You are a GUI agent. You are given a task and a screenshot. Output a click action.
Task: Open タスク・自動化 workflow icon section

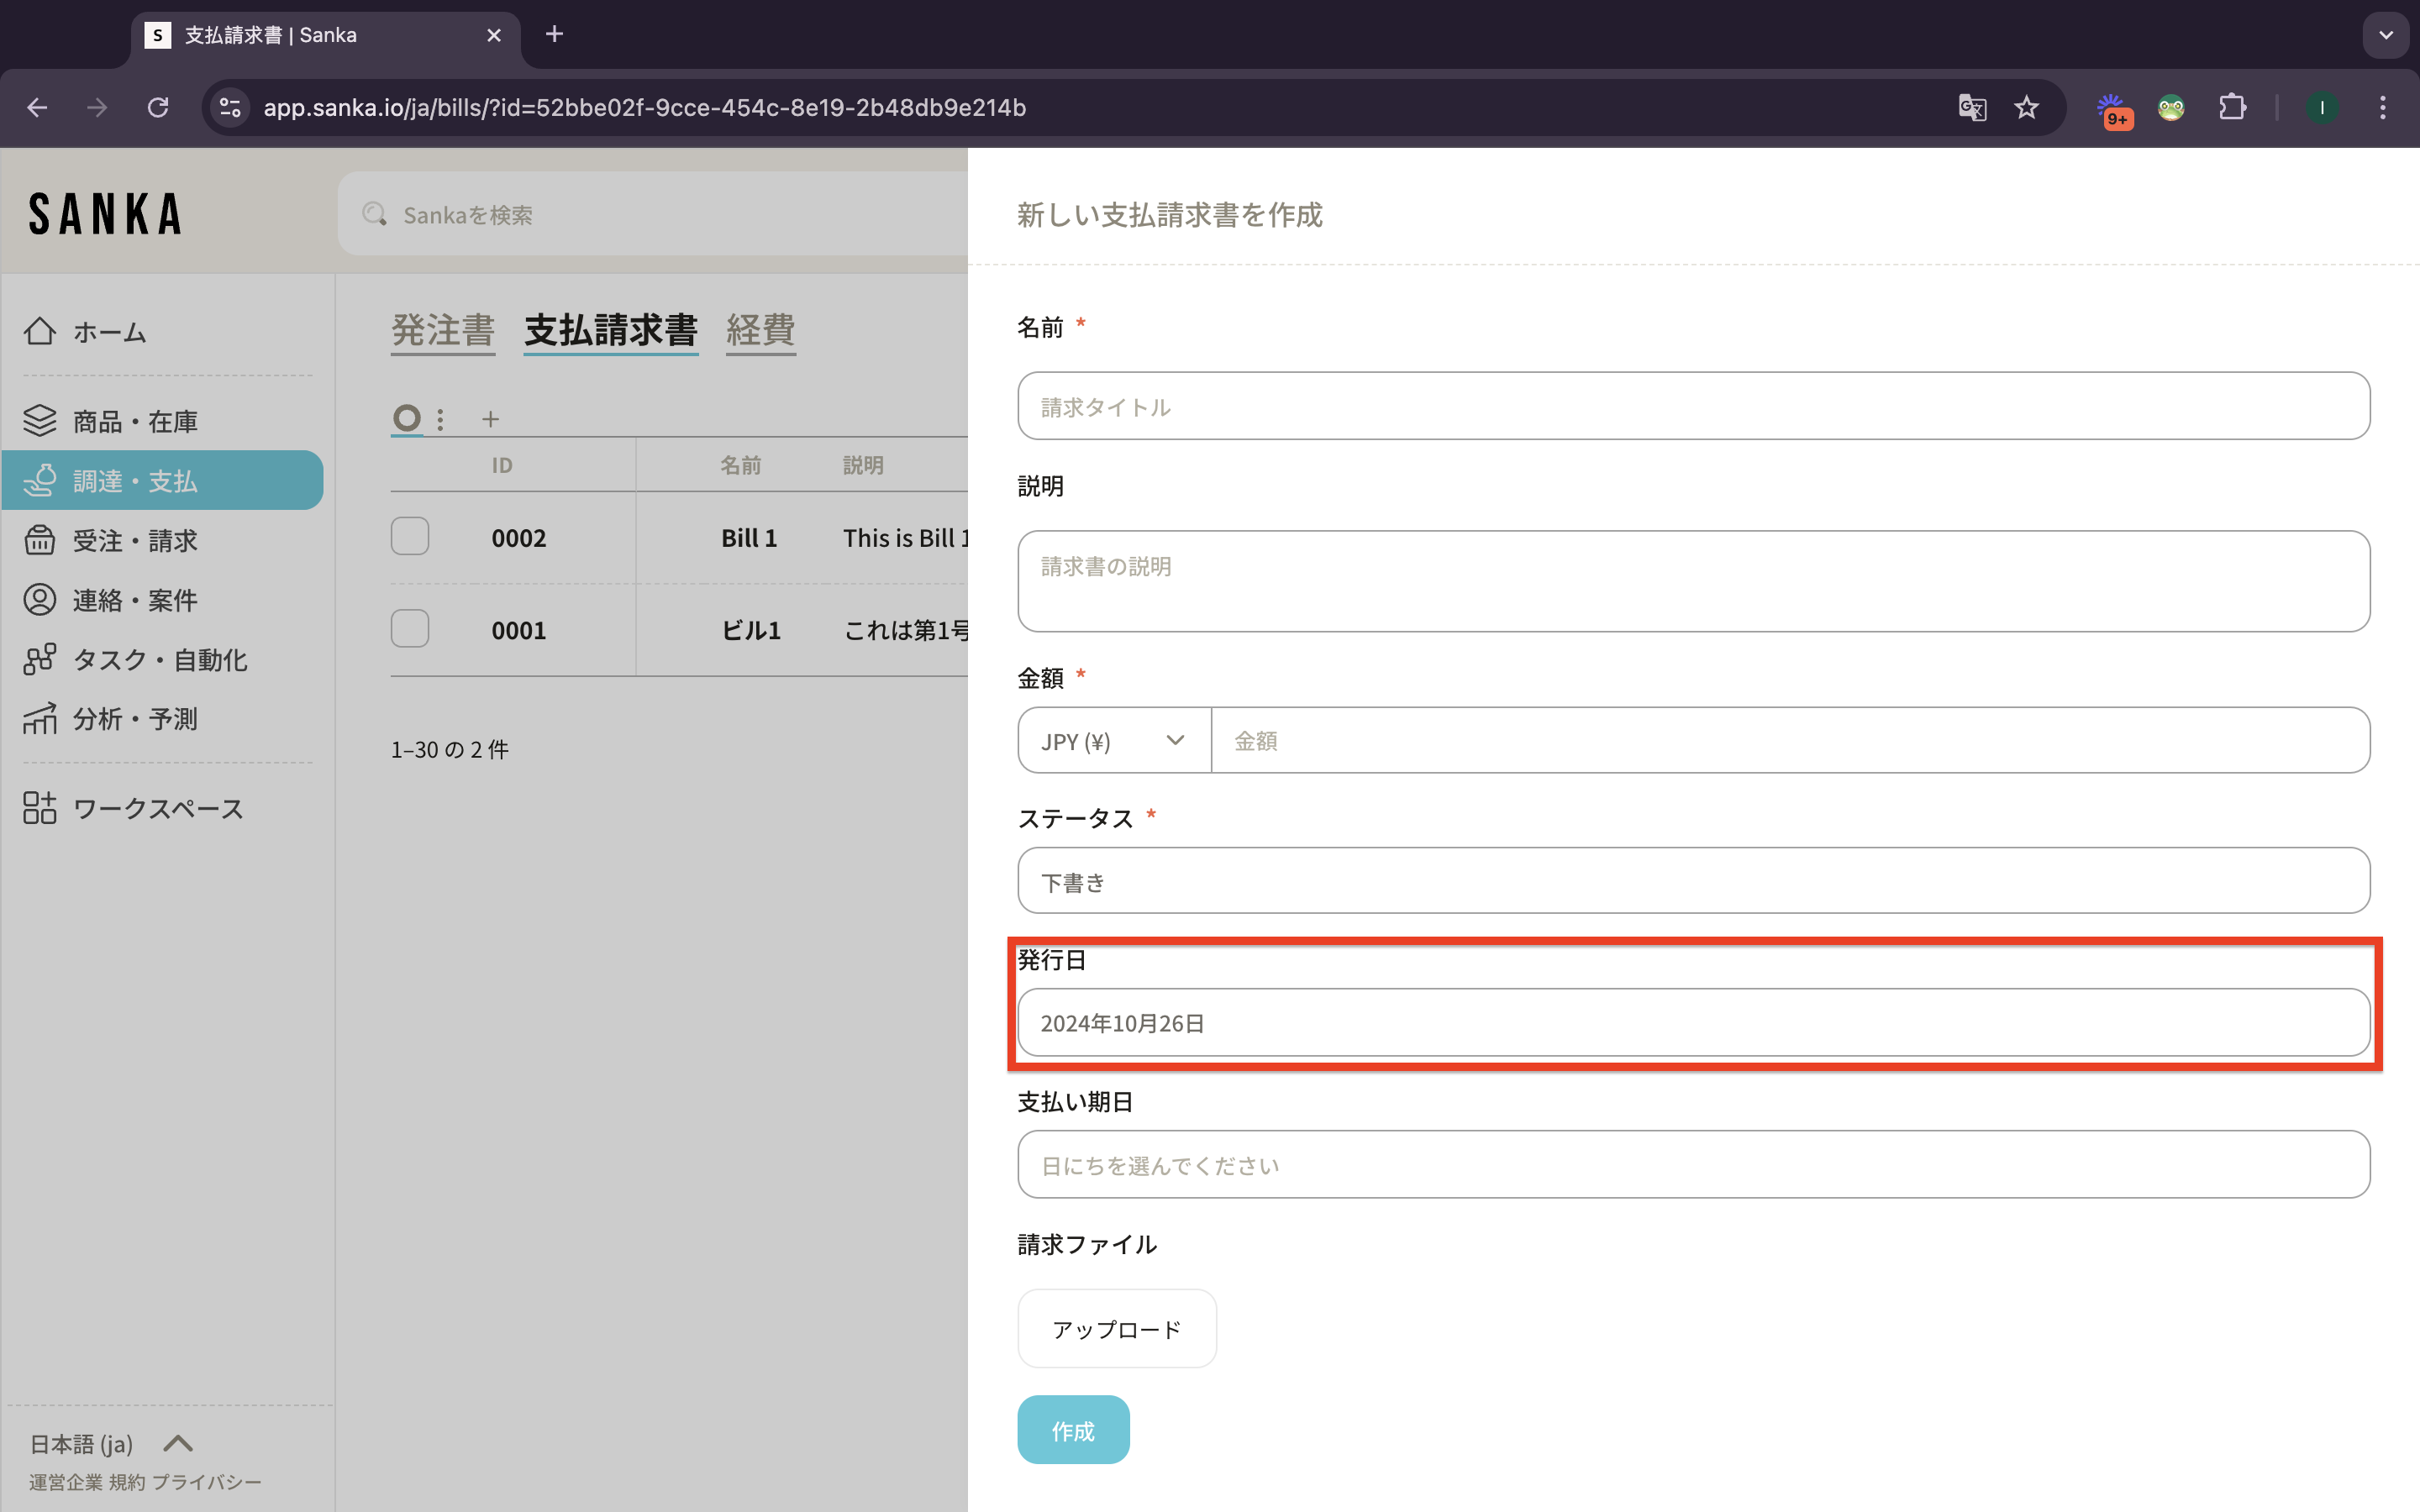click(40, 659)
